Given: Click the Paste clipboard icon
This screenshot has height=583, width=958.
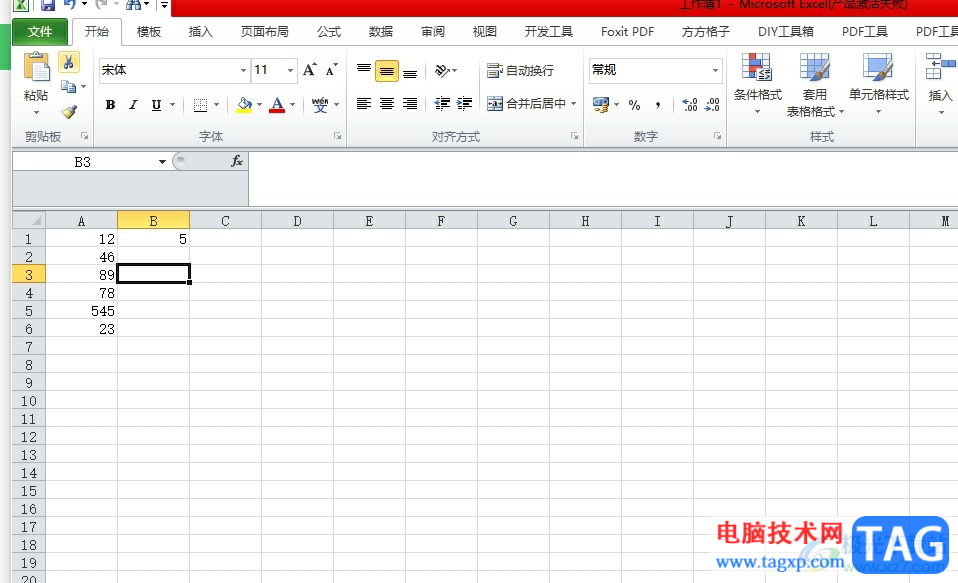Looking at the screenshot, I should [x=36, y=67].
